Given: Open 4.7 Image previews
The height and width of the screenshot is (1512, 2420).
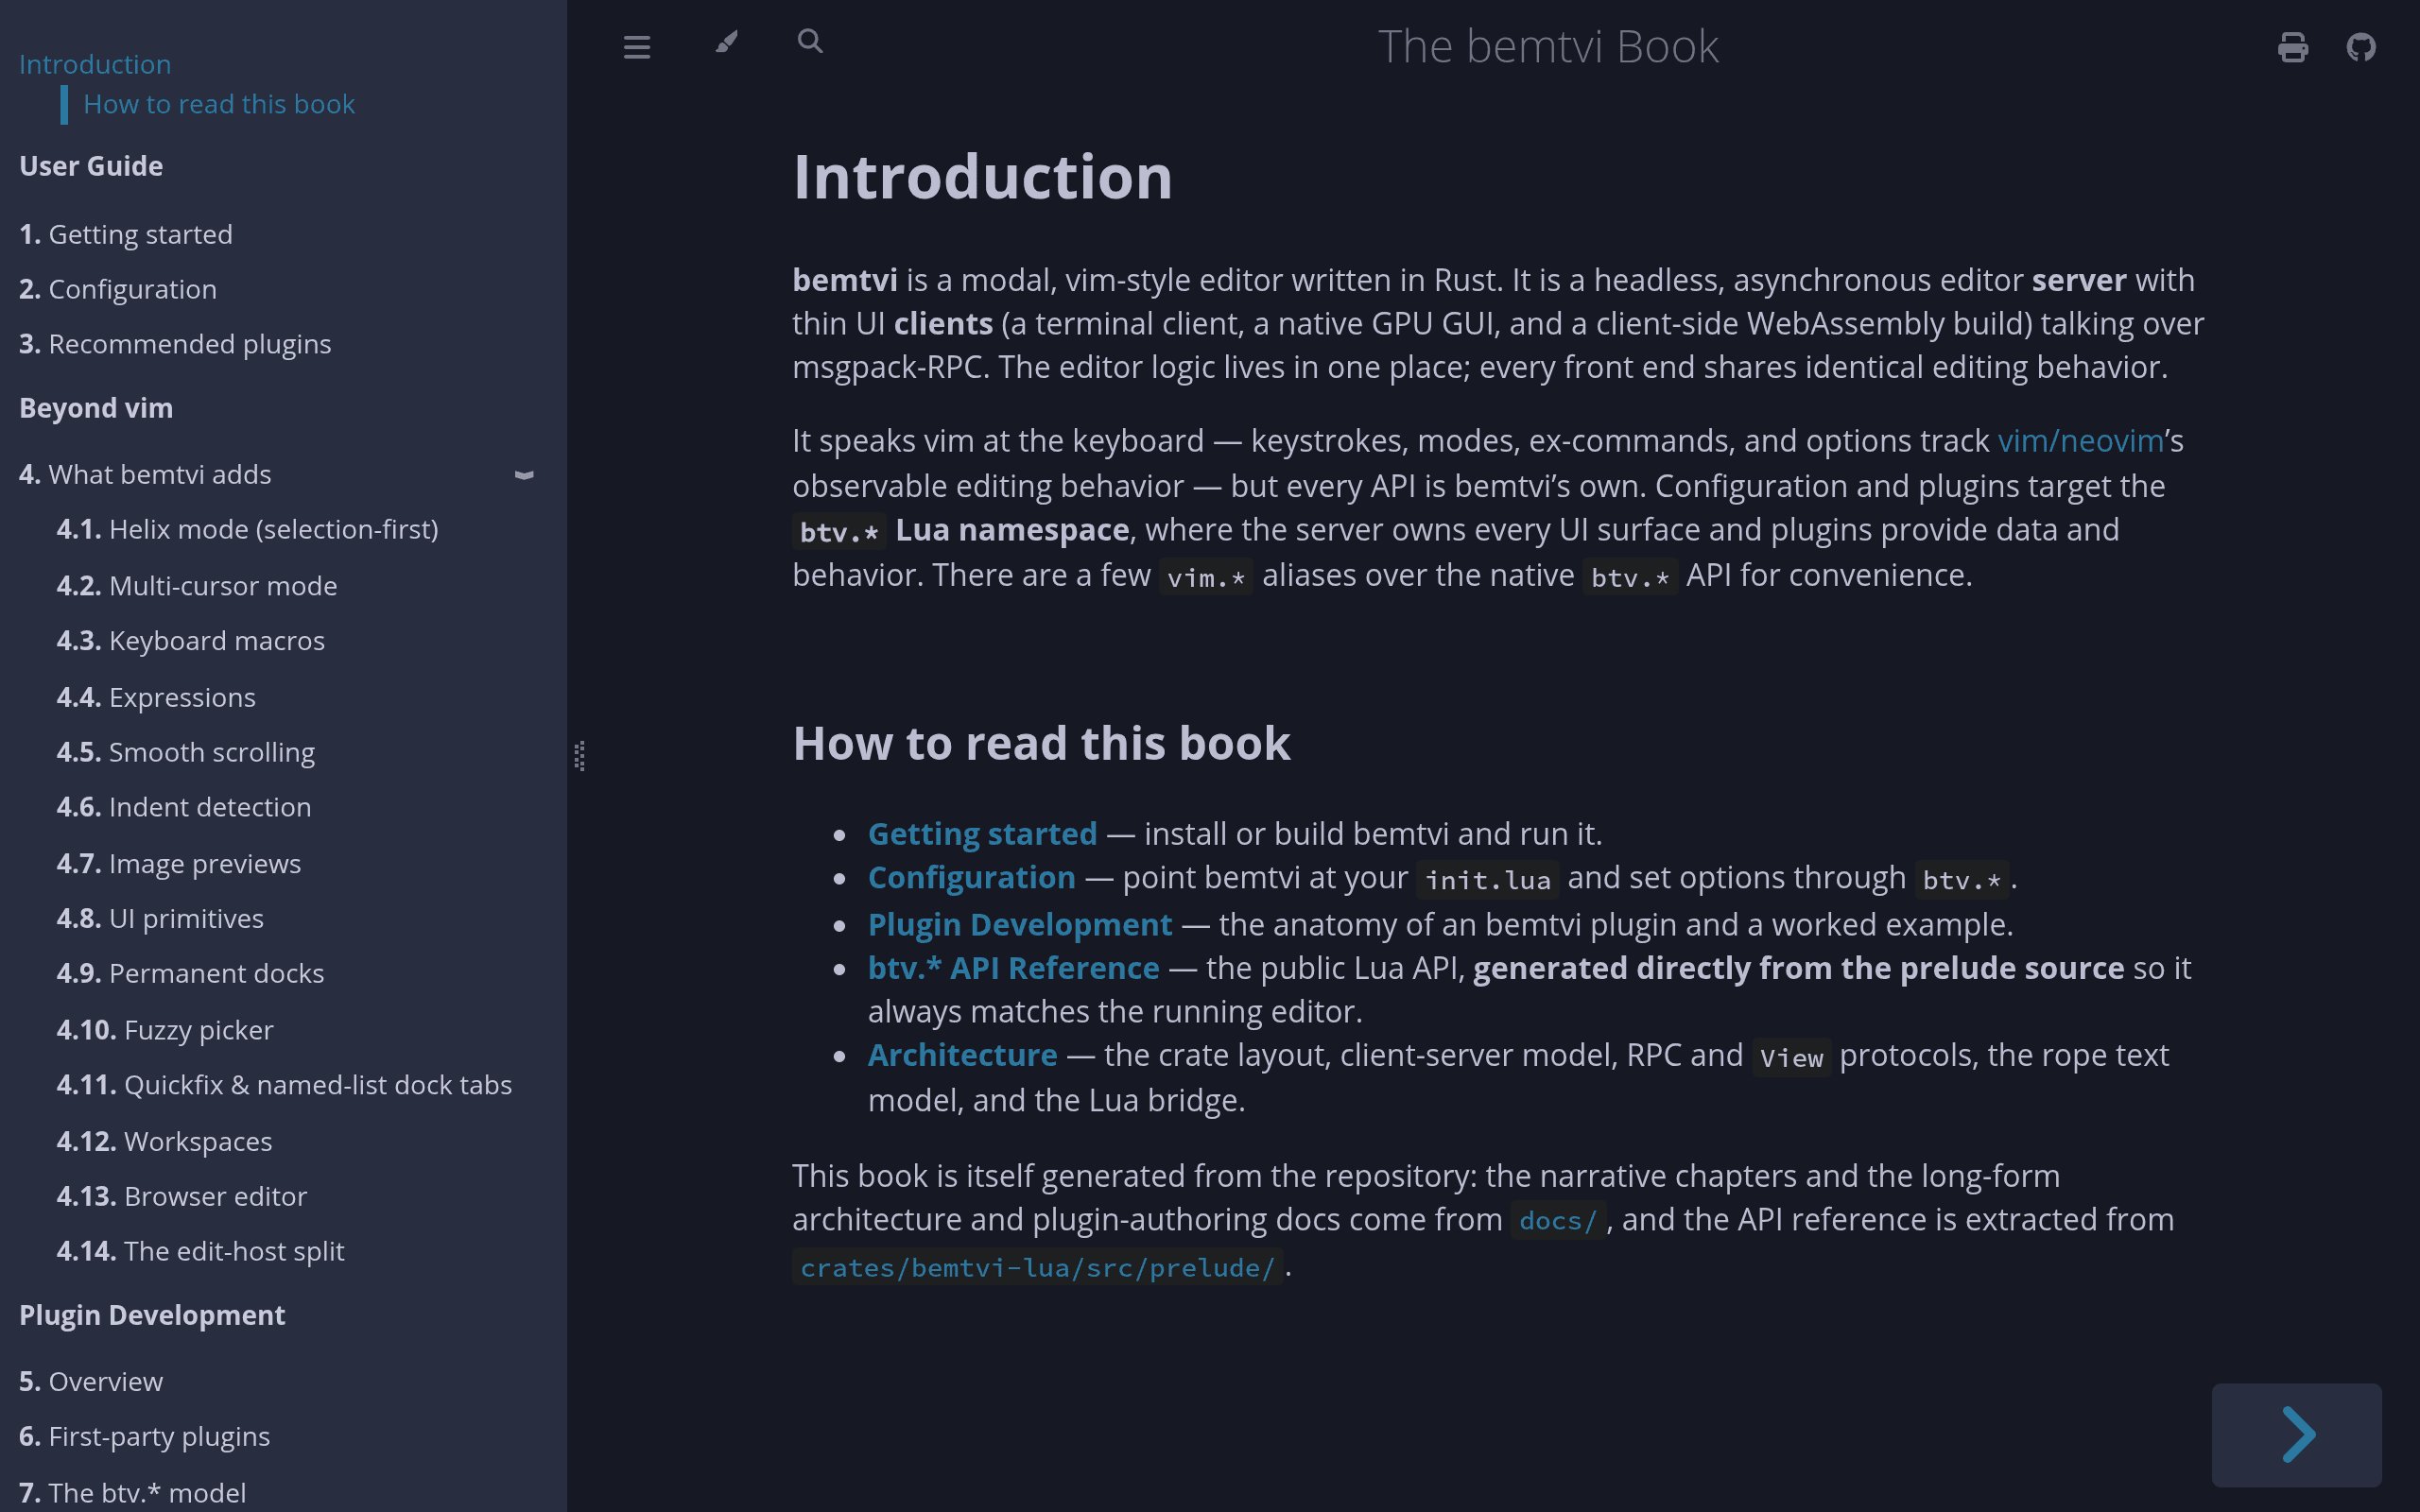Looking at the screenshot, I should coord(178,863).
